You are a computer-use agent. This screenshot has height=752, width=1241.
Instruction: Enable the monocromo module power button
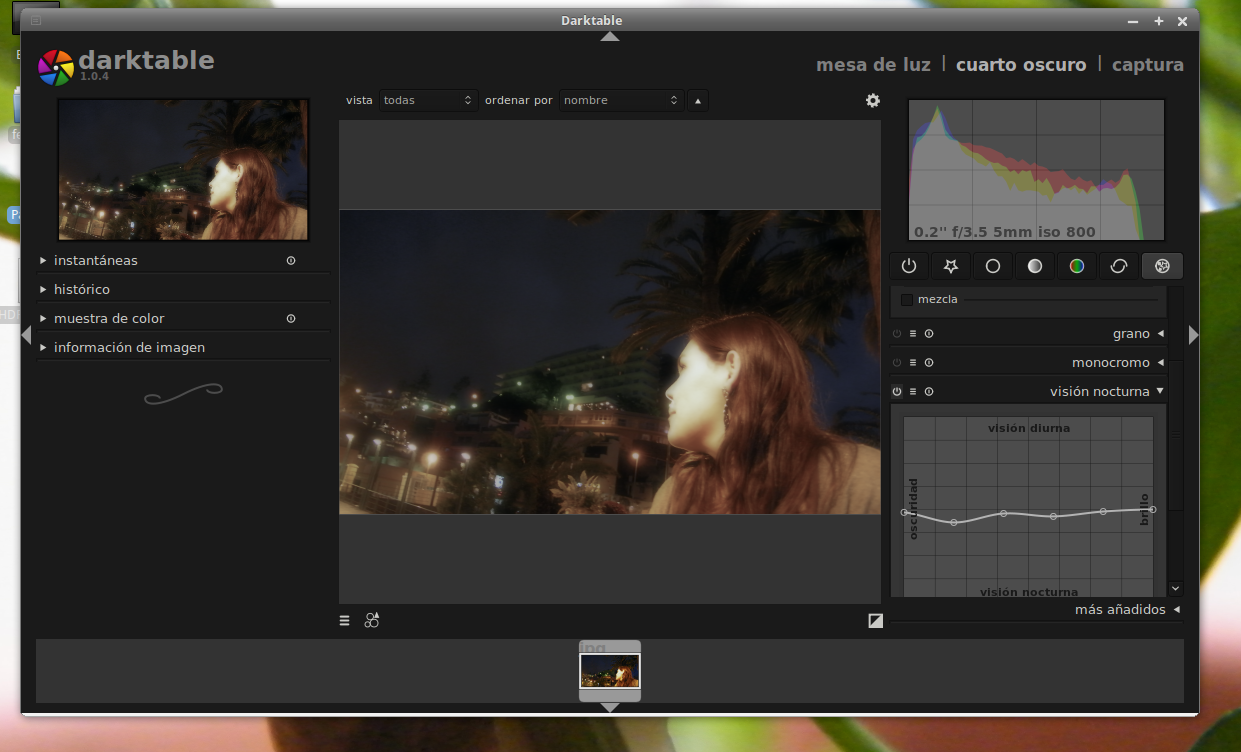coord(897,363)
